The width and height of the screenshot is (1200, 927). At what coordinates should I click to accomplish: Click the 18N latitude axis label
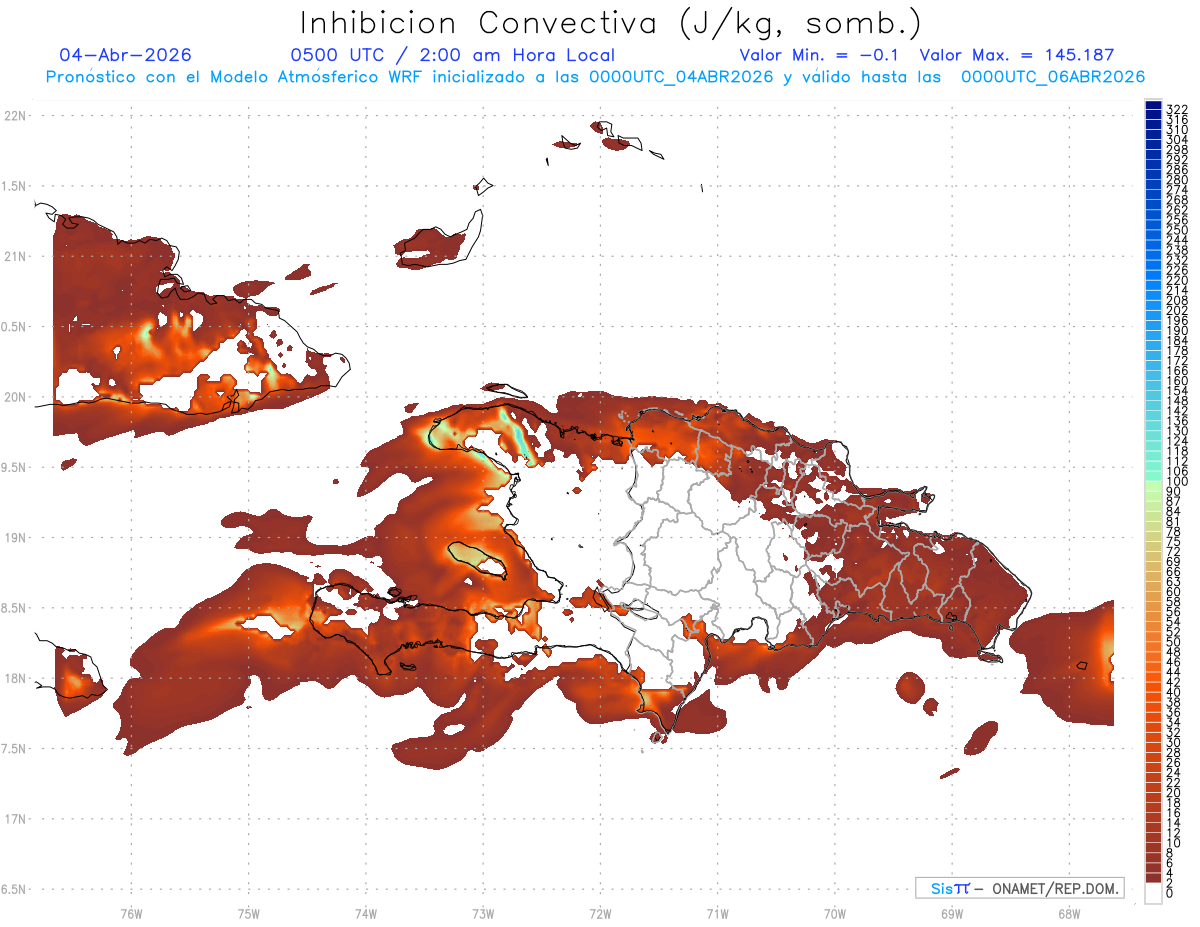16,678
